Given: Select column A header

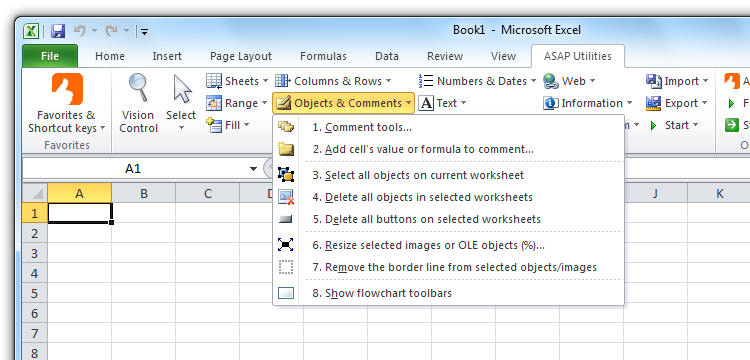Looking at the screenshot, I should point(79,193).
